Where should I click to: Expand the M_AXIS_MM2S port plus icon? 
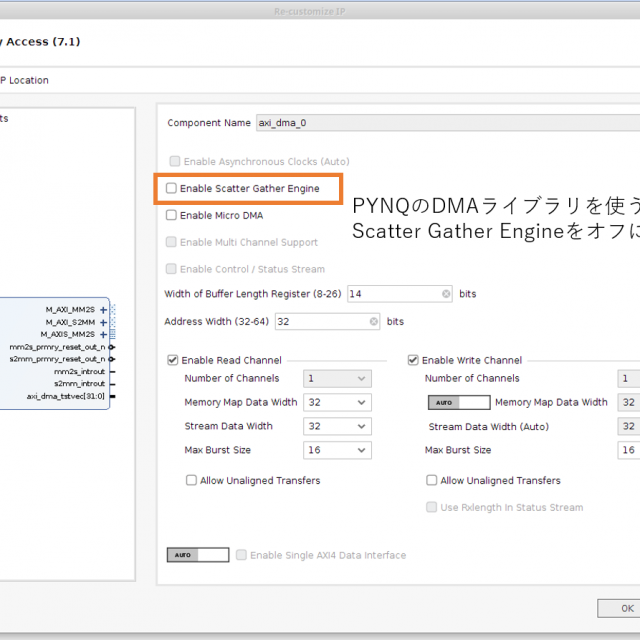click(103, 335)
